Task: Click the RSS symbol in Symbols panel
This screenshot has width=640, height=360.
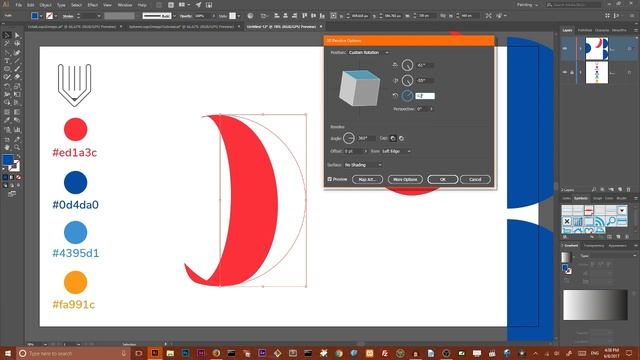Action: 599,221
